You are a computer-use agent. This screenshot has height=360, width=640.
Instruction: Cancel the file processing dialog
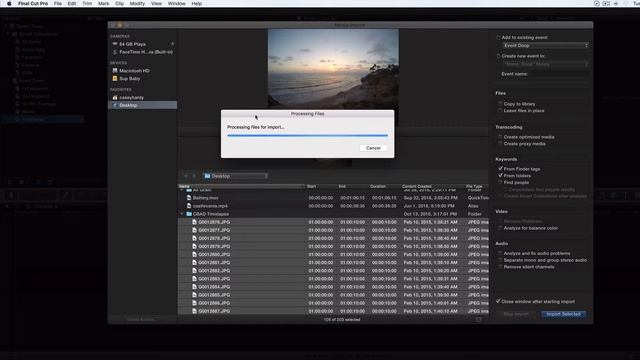(x=373, y=148)
